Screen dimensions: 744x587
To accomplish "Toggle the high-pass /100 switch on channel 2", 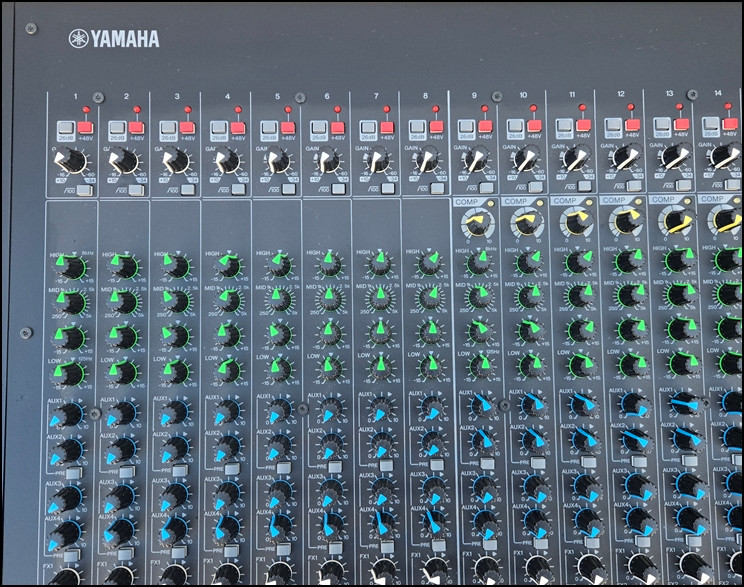I will [x=136, y=190].
